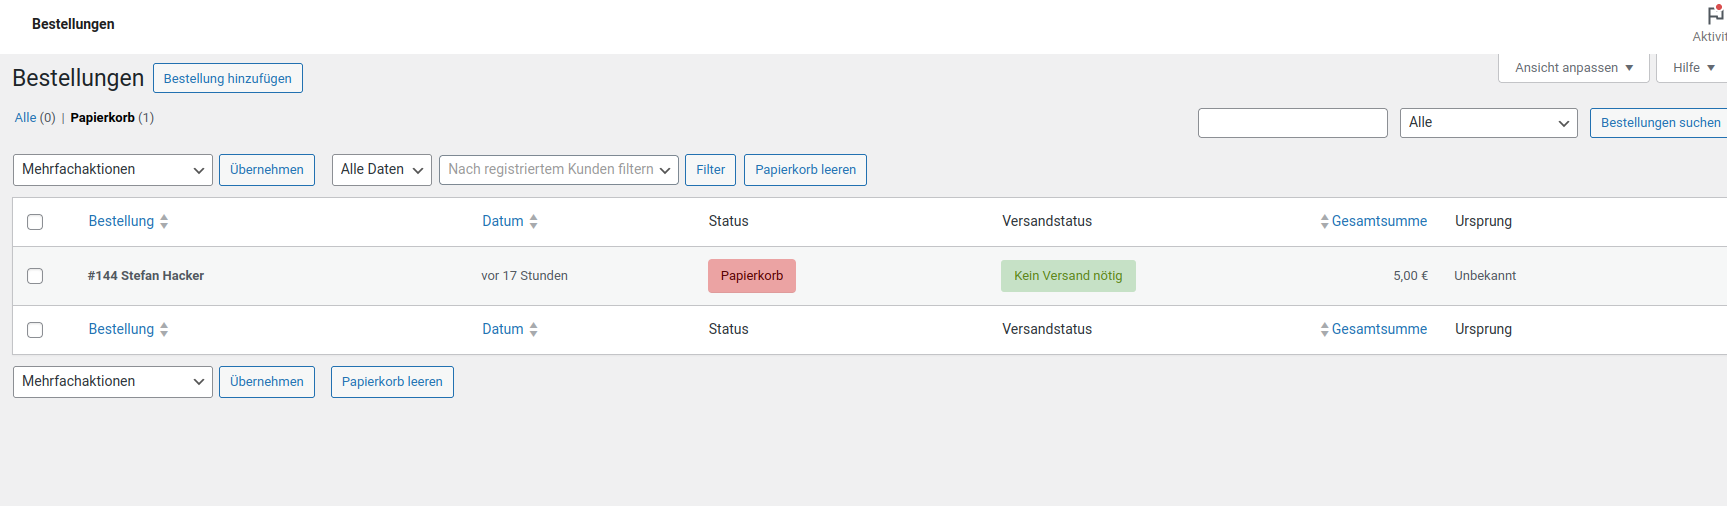
Task: Click sort arrows beside bottom Datum header
Action: [534, 330]
